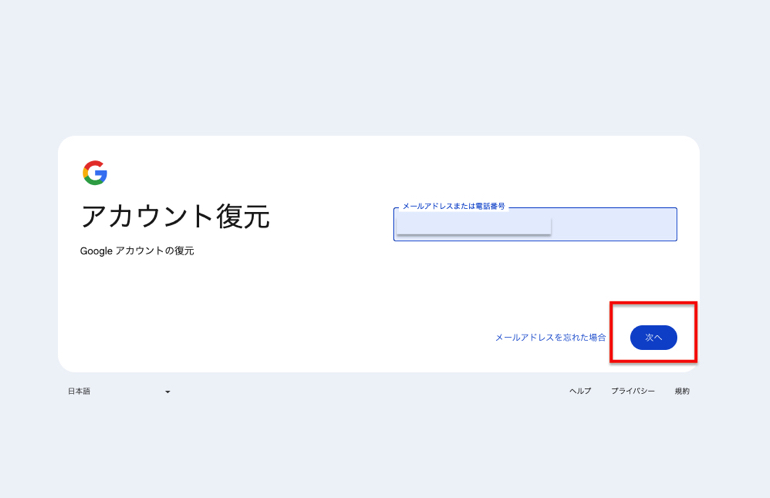The width and height of the screenshot is (770, 498).
Task: Click empty footer space between 日本語 and ヘルプ
Action: (x=370, y=392)
